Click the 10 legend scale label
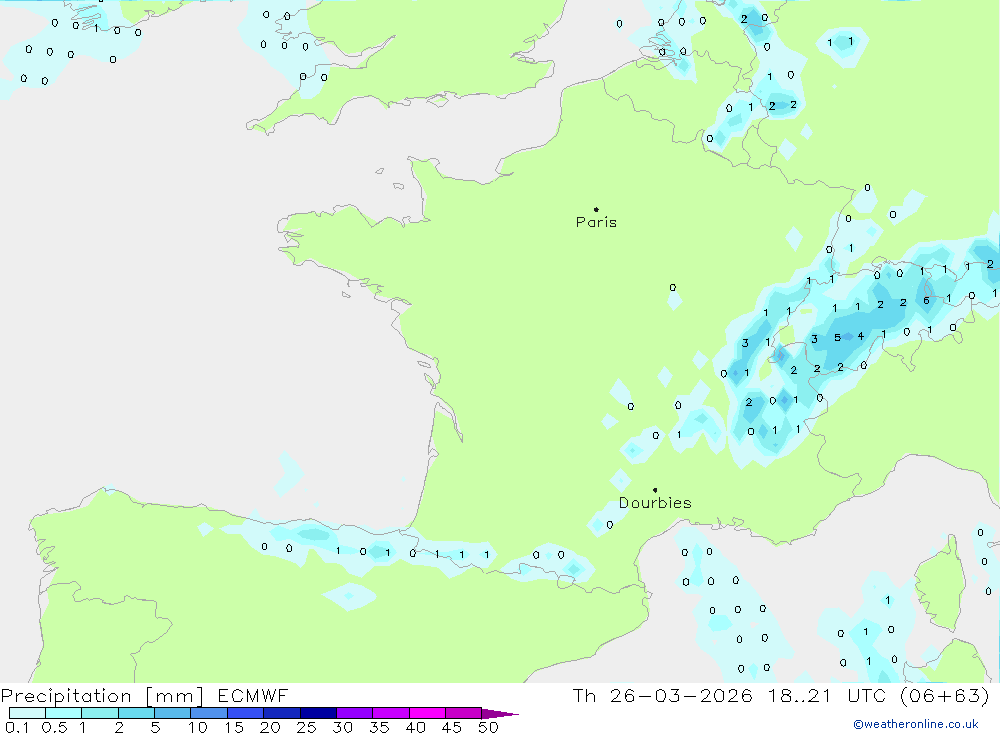The height and width of the screenshot is (733, 1000). [198, 727]
